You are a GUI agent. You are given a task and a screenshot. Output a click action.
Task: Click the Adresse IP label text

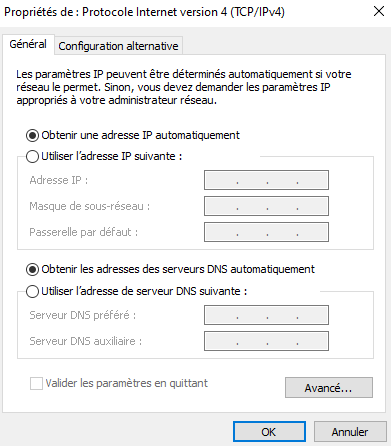pyautogui.click(x=59, y=180)
